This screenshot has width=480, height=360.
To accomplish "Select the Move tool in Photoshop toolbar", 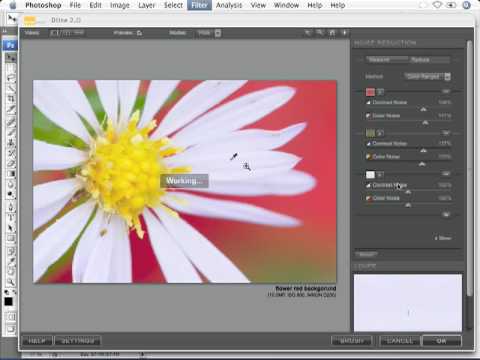I will [x=11, y=58].
